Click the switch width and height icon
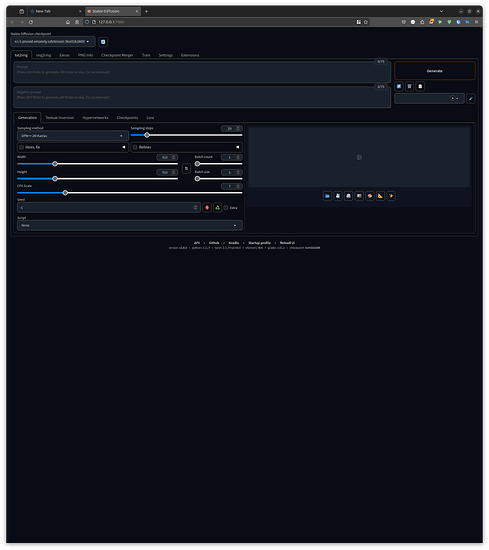The image size is (489, 550). pyautogui.click(x=186, y=168)
